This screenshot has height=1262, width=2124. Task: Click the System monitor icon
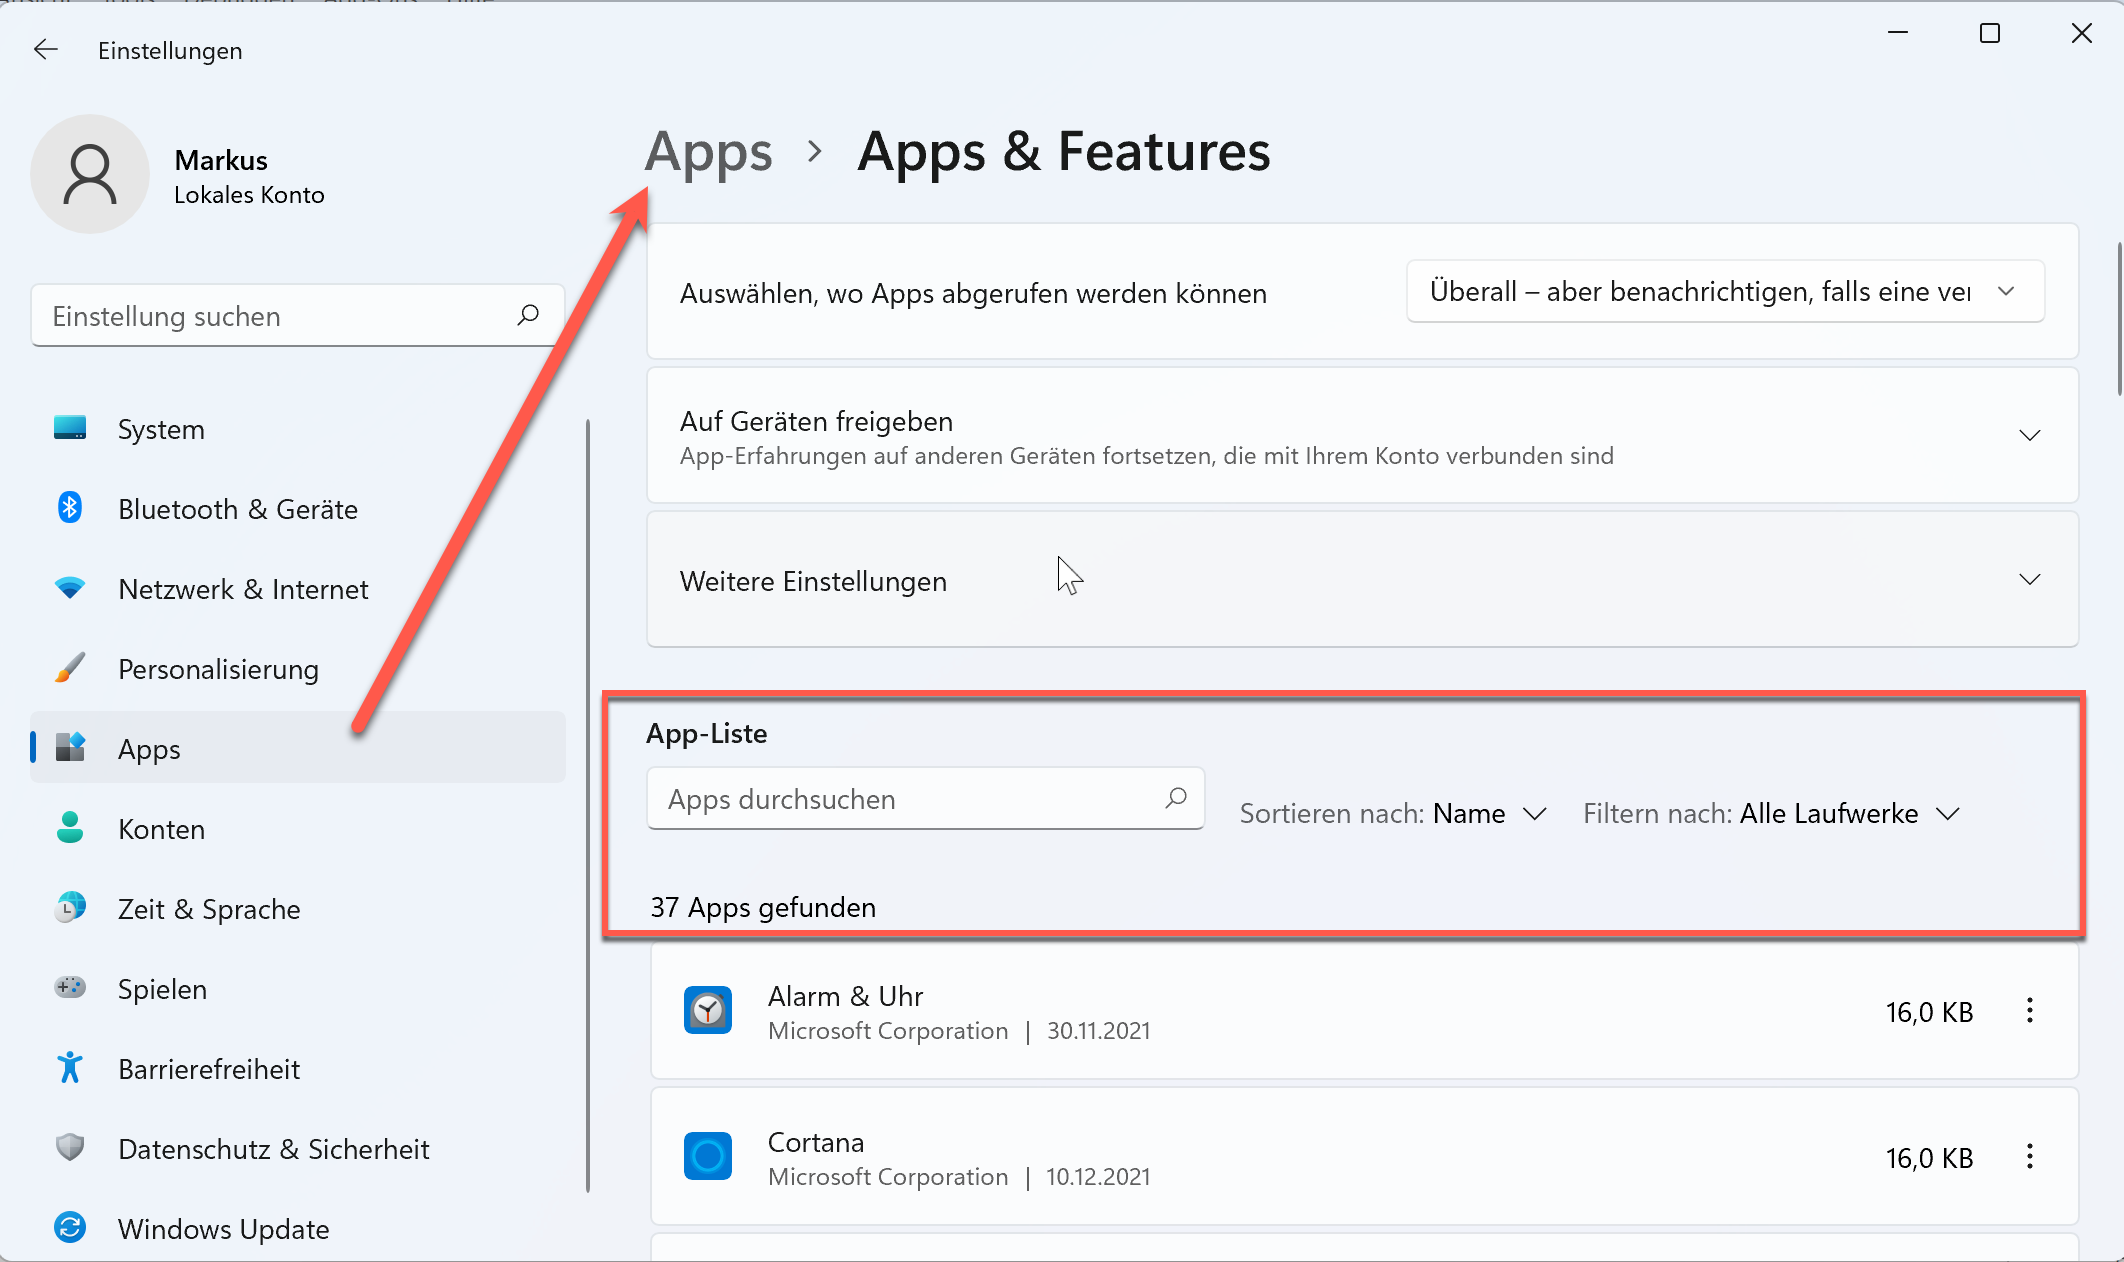click(x=70, y=428)
